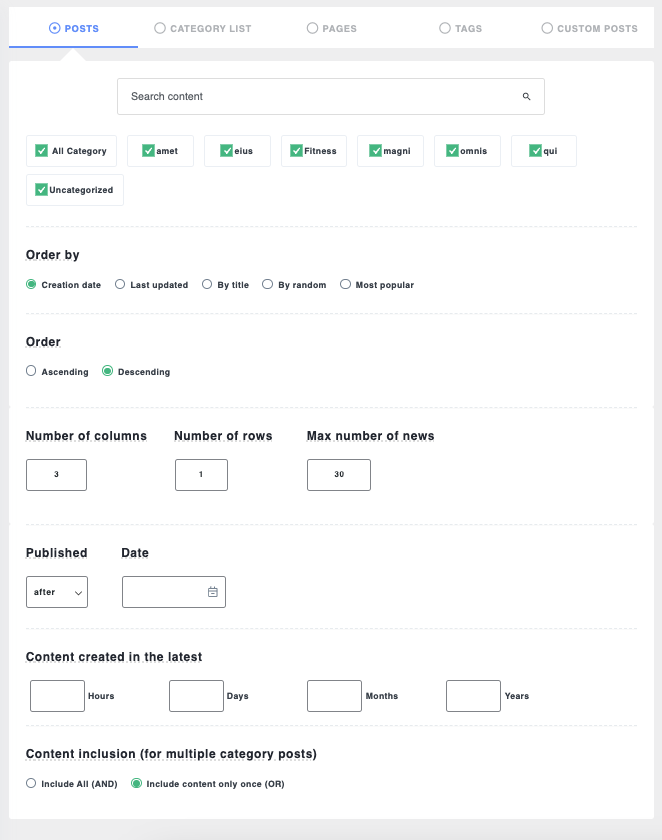Select Ascending order radio button
This screenshot has width=662, height=840.
32,372
